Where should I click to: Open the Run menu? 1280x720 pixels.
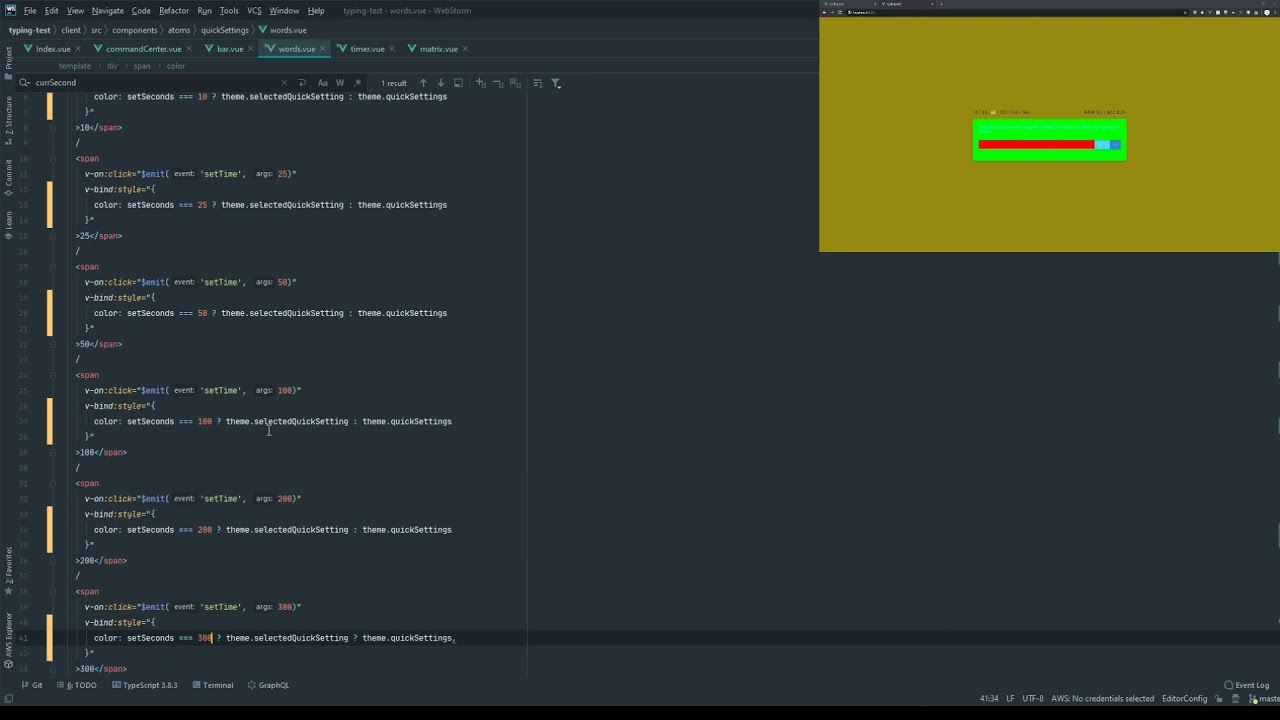(204, 11)
